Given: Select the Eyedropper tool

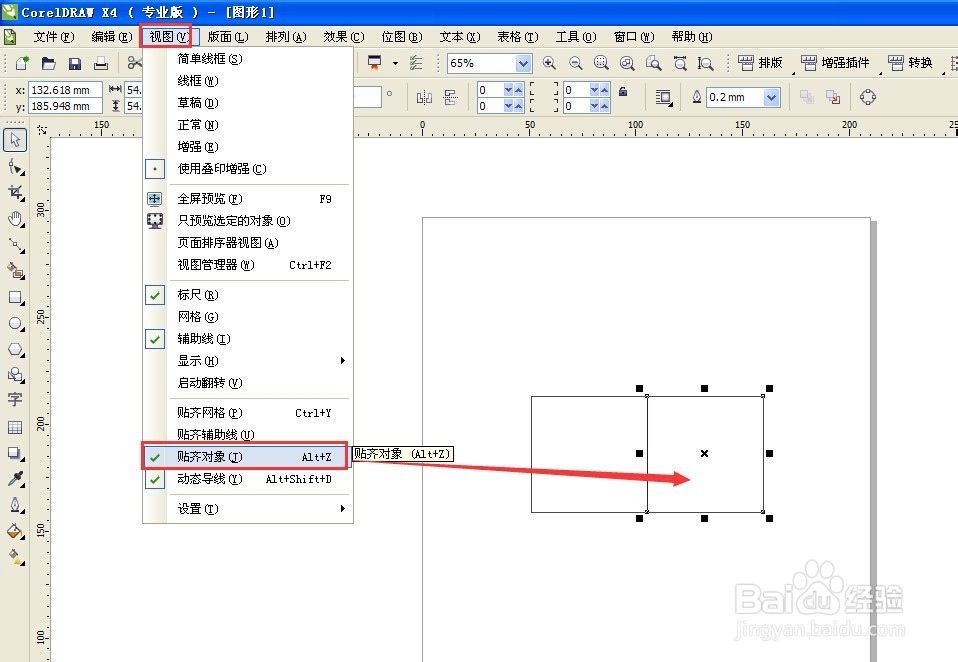Looking at the screenshot, I should (15, 479).
